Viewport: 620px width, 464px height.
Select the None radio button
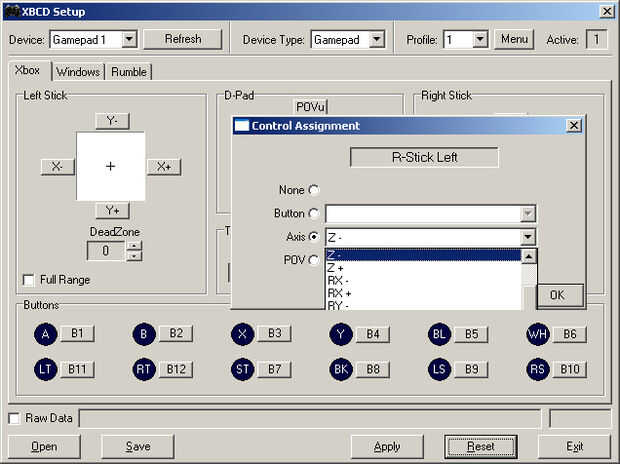coord(314,190)
